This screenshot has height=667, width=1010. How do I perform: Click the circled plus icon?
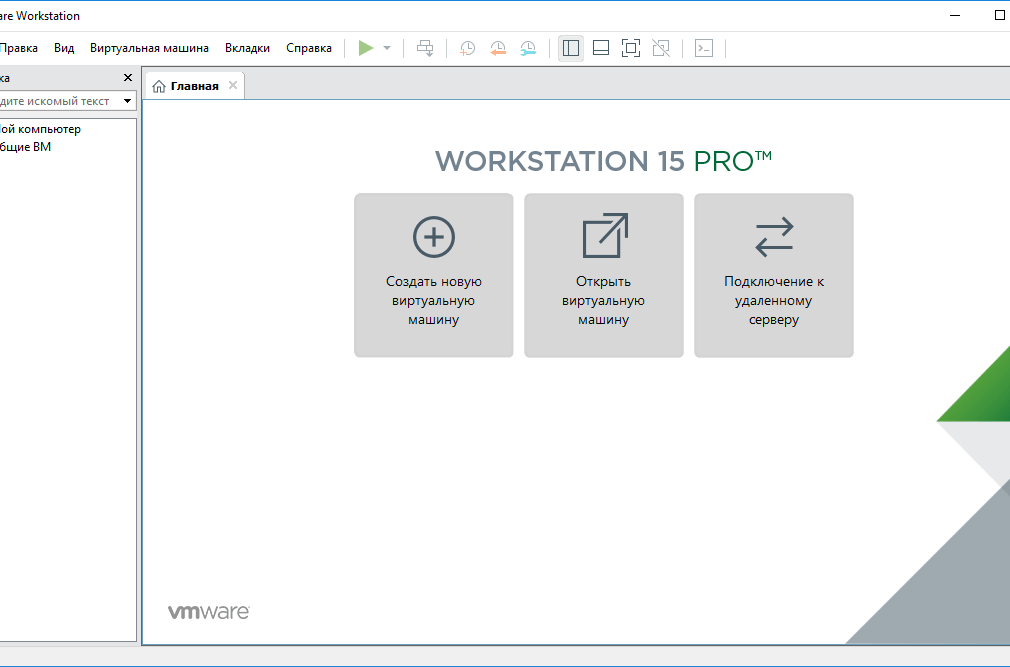[434, 237]
